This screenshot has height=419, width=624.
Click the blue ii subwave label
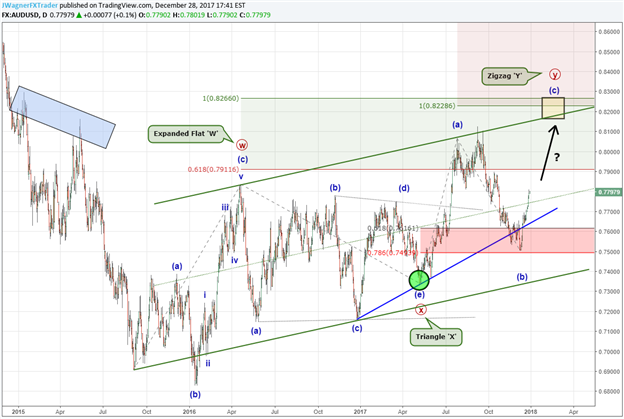point(208,363)
